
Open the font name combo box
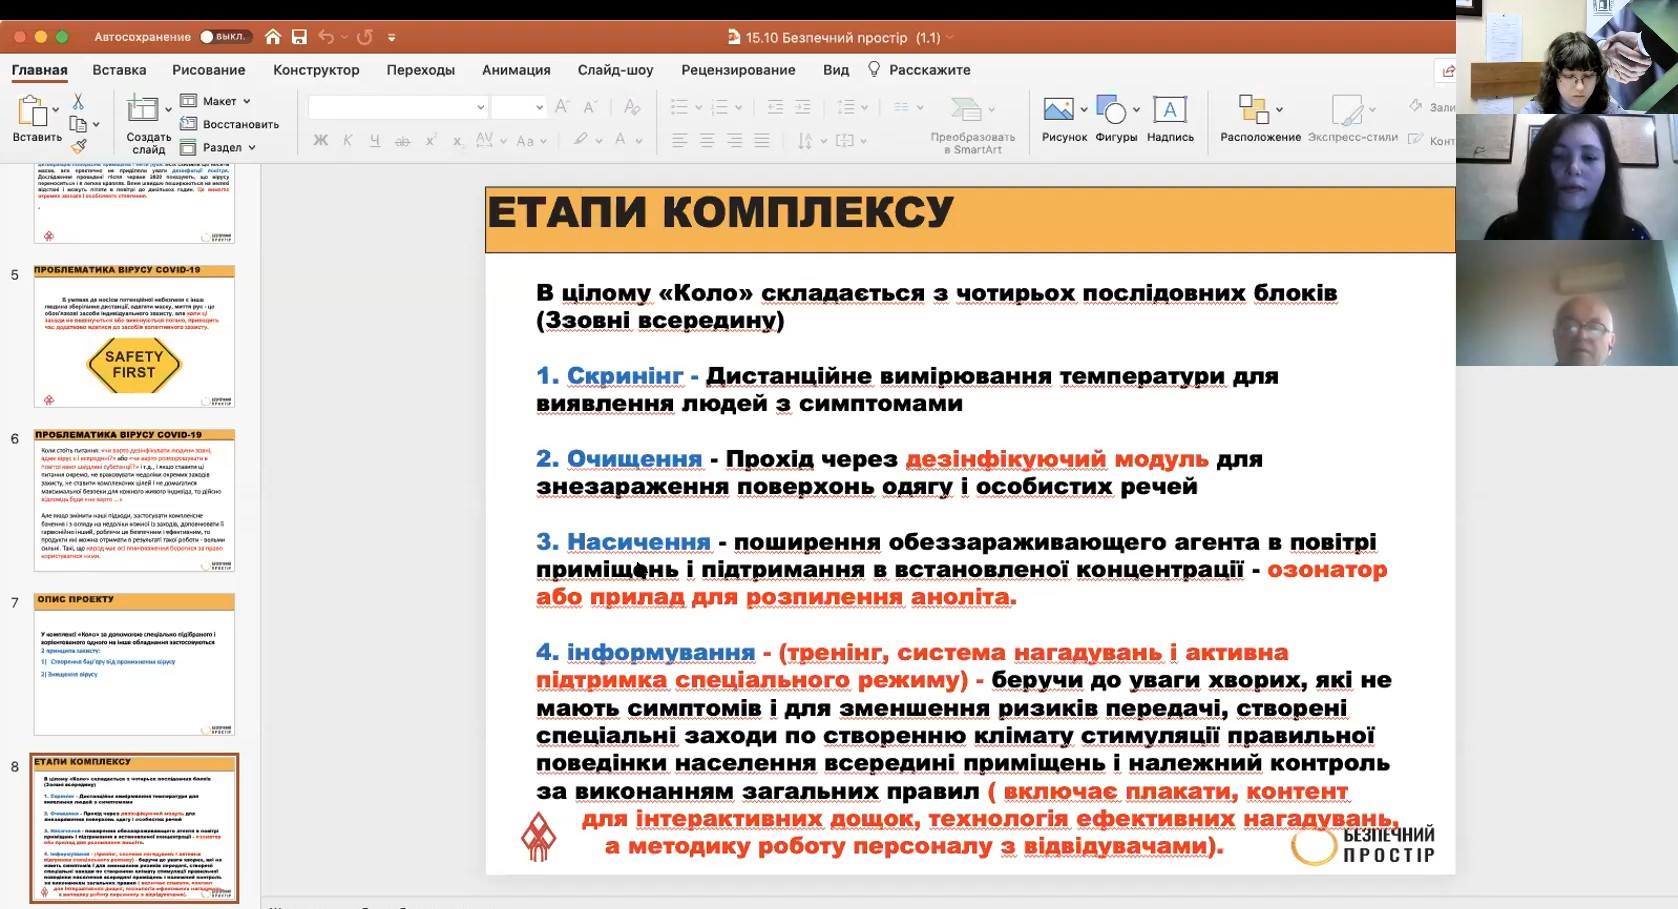click(x=397, y=107)
